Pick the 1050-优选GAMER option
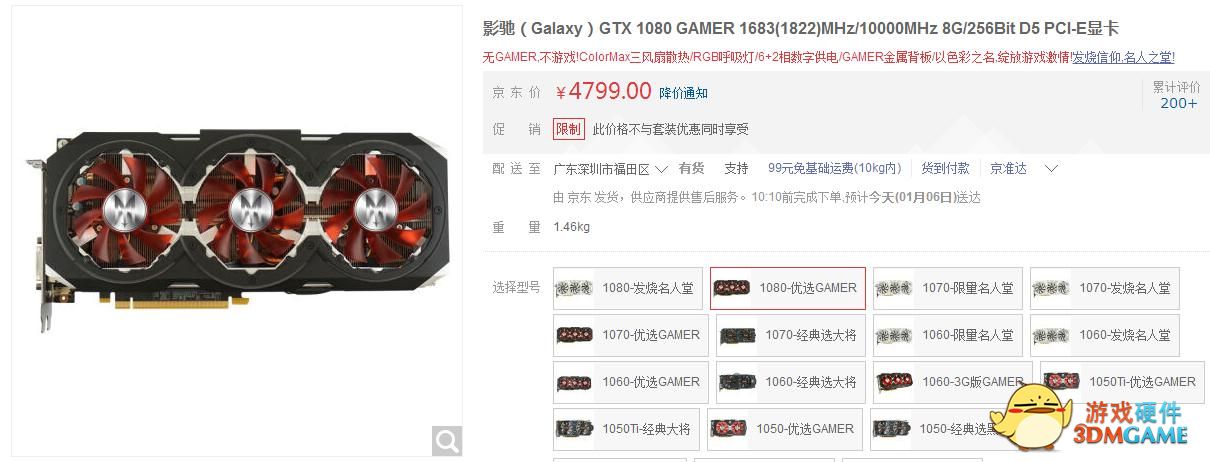 pyautogui.click(x=785, y=429)
